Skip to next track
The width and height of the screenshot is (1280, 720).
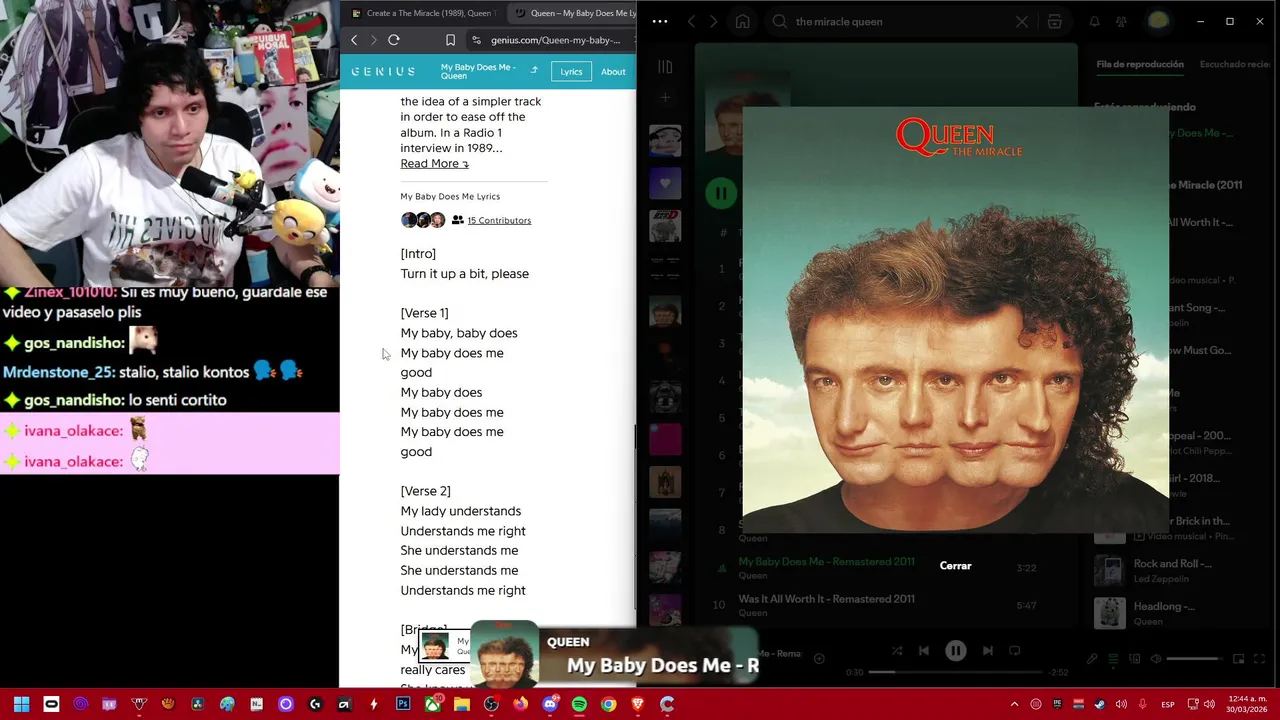[x=987, y=651]
